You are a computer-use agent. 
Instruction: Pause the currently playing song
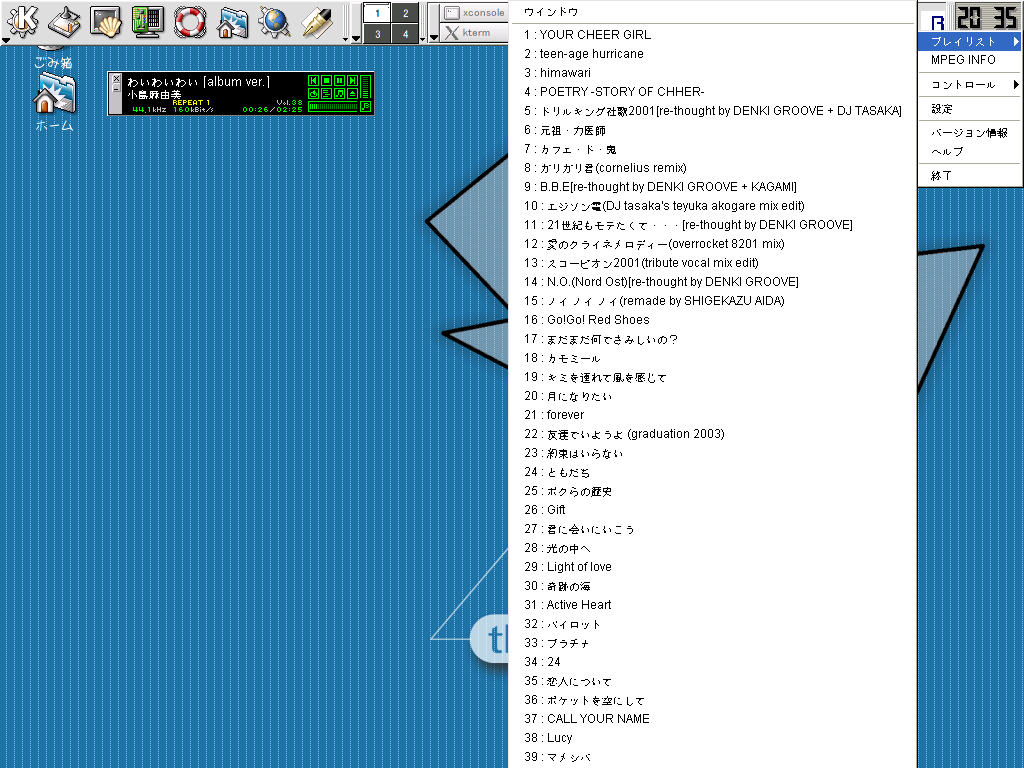click(340, 80)
